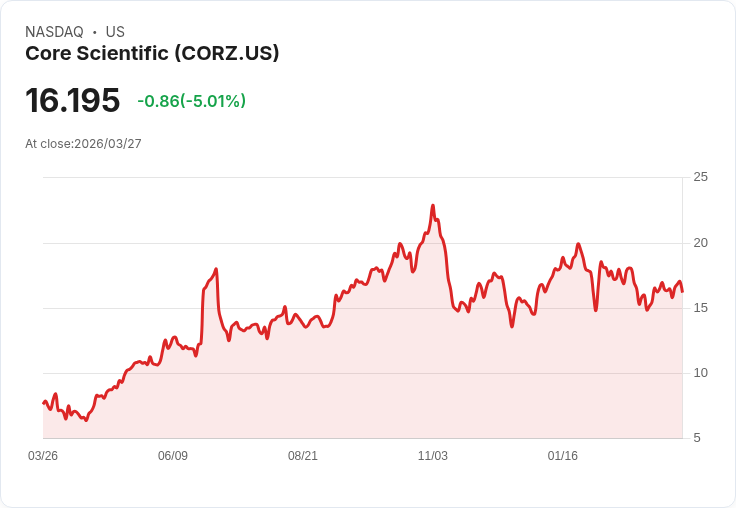
Task: Click the chart's highest peak near 11/03
Action: point(433,205)
